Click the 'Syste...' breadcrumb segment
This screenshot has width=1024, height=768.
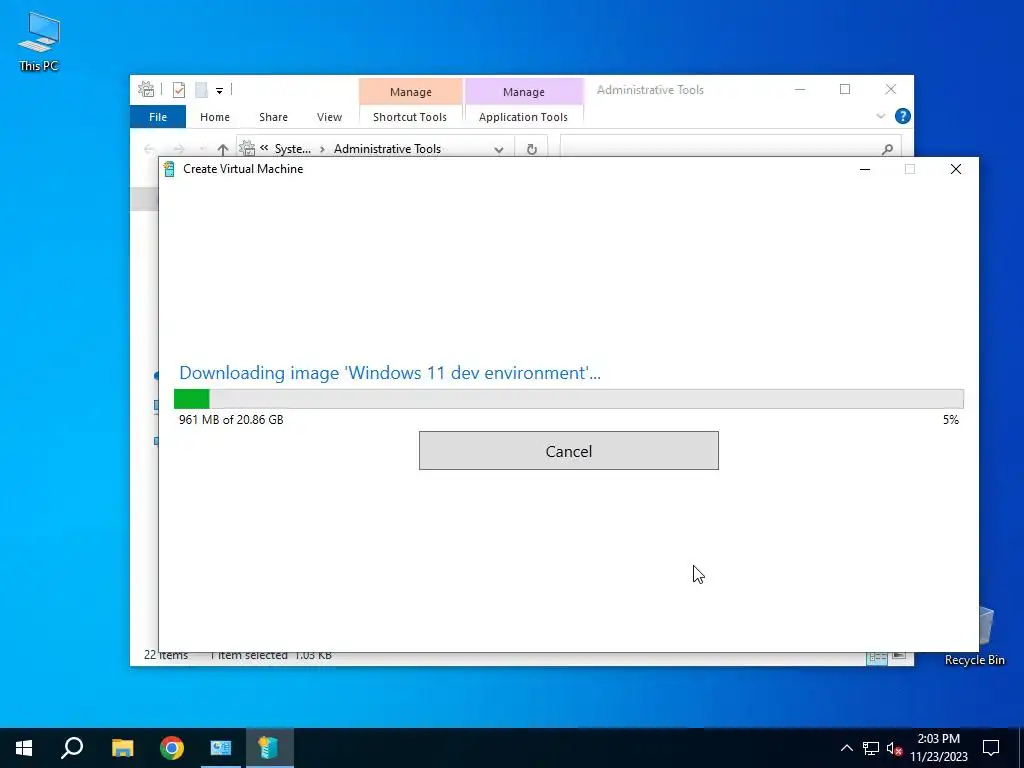293,148
